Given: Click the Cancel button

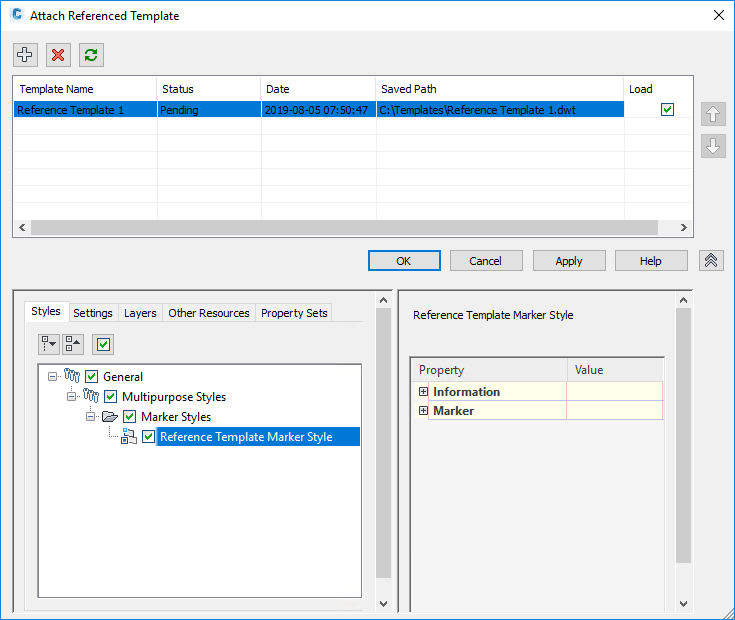Looking at the screenshot, I should click(486, 261).
